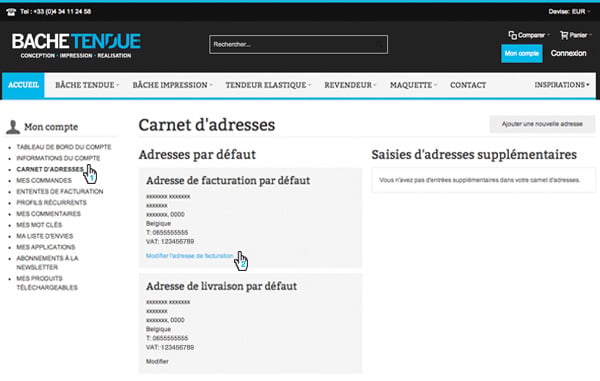Open Ma liste d'envies
Viewport: 600px width, 381px height.
pos(45,236)
